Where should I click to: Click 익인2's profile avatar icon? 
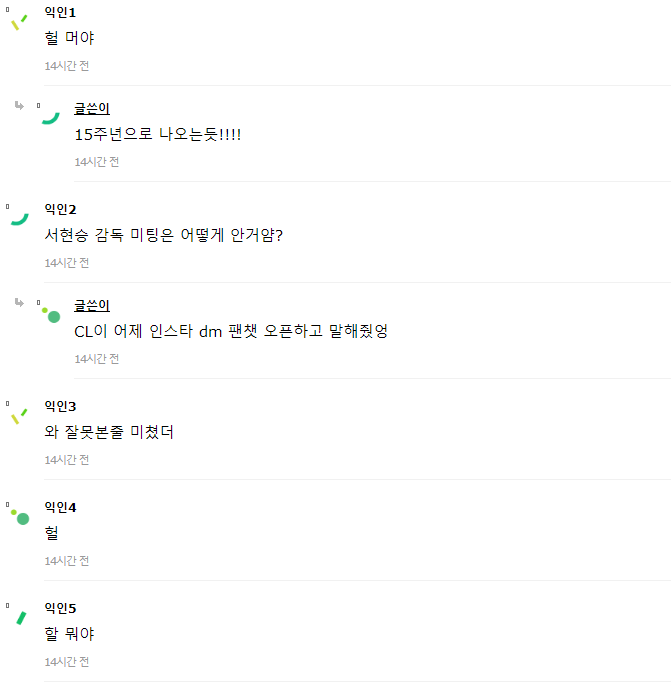(x=18, y=216)
